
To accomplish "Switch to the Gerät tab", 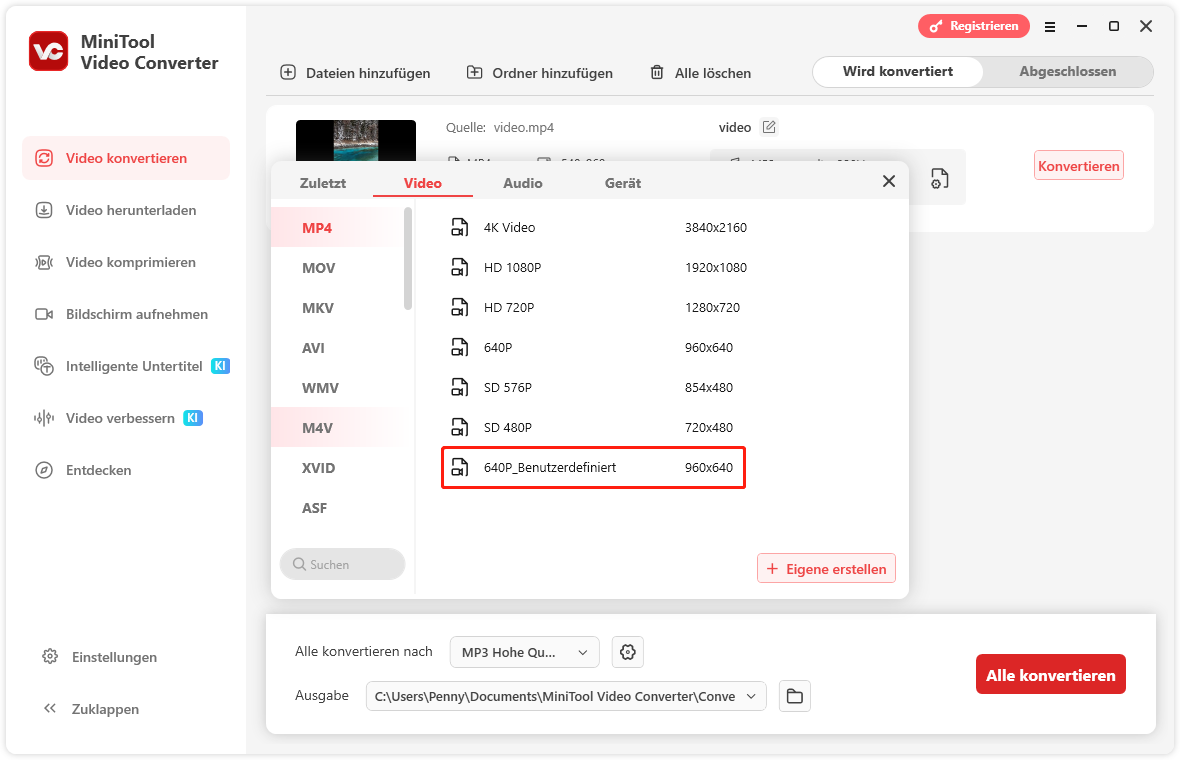I will pyautogui.click(x=622, y=183).
